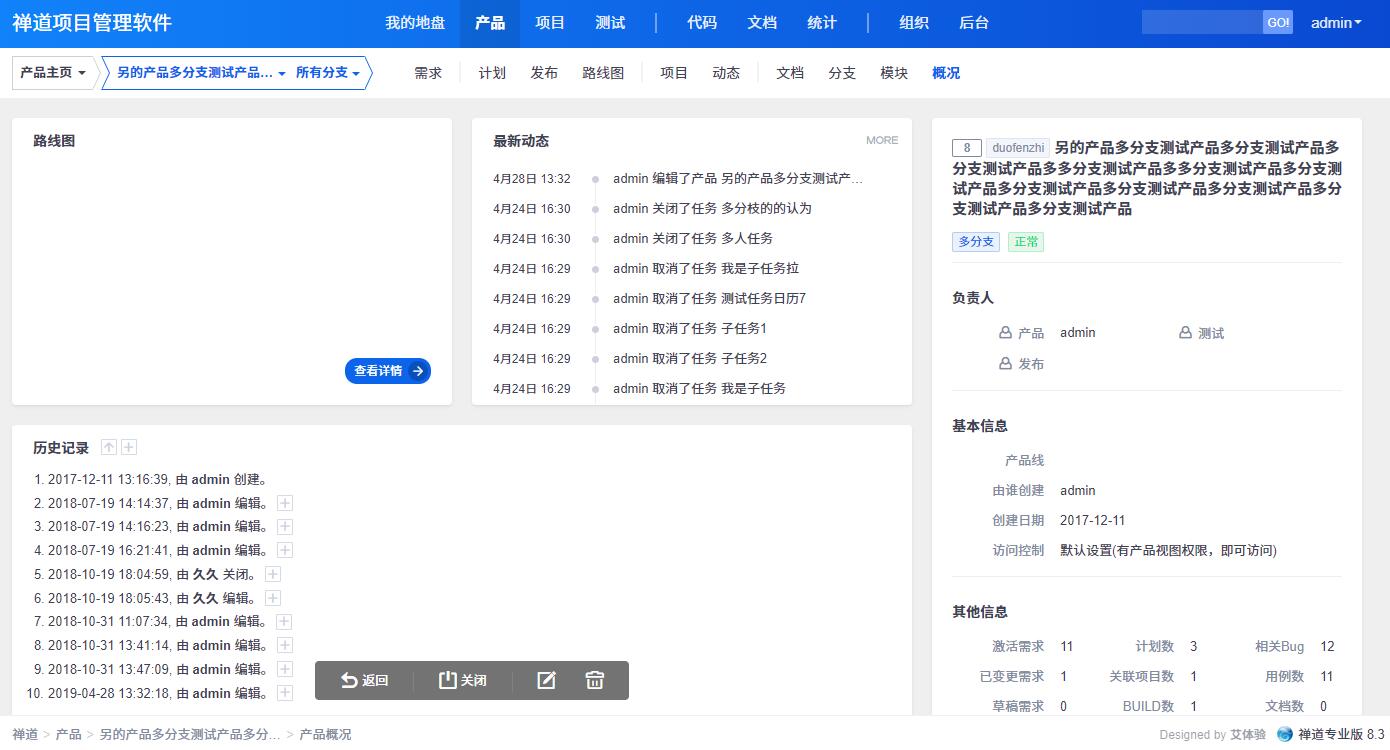The height and width of the screenshot is (750, 1390).
Task: Click the MORE link in 最新动态
Action: coord(881,140)
